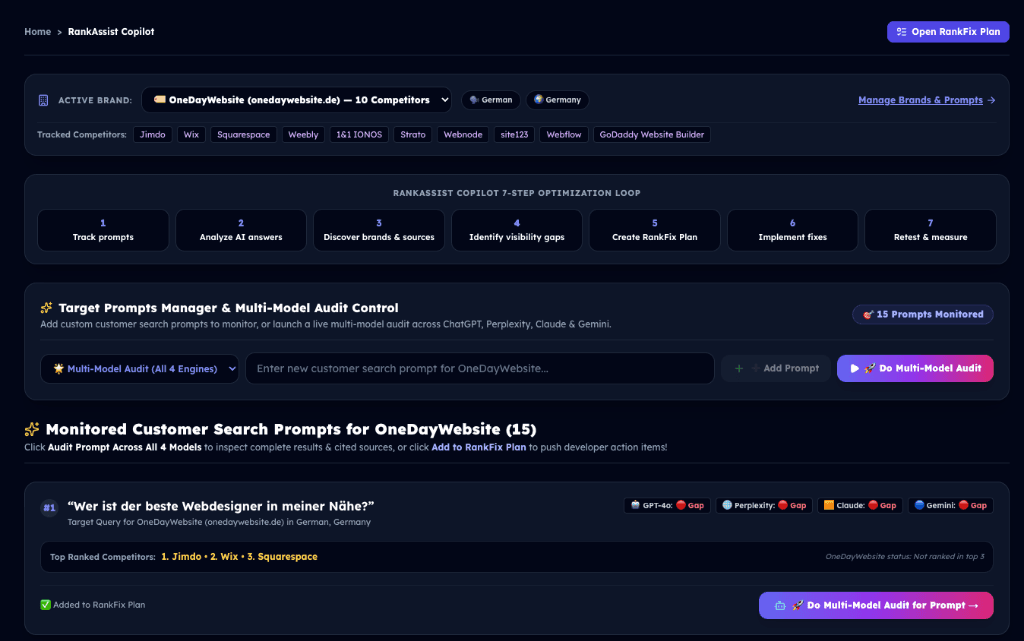This screenshot has height=641, width=1024.
Task: Click the play icon in Do Multi-Model Audit
Action: 854,369
